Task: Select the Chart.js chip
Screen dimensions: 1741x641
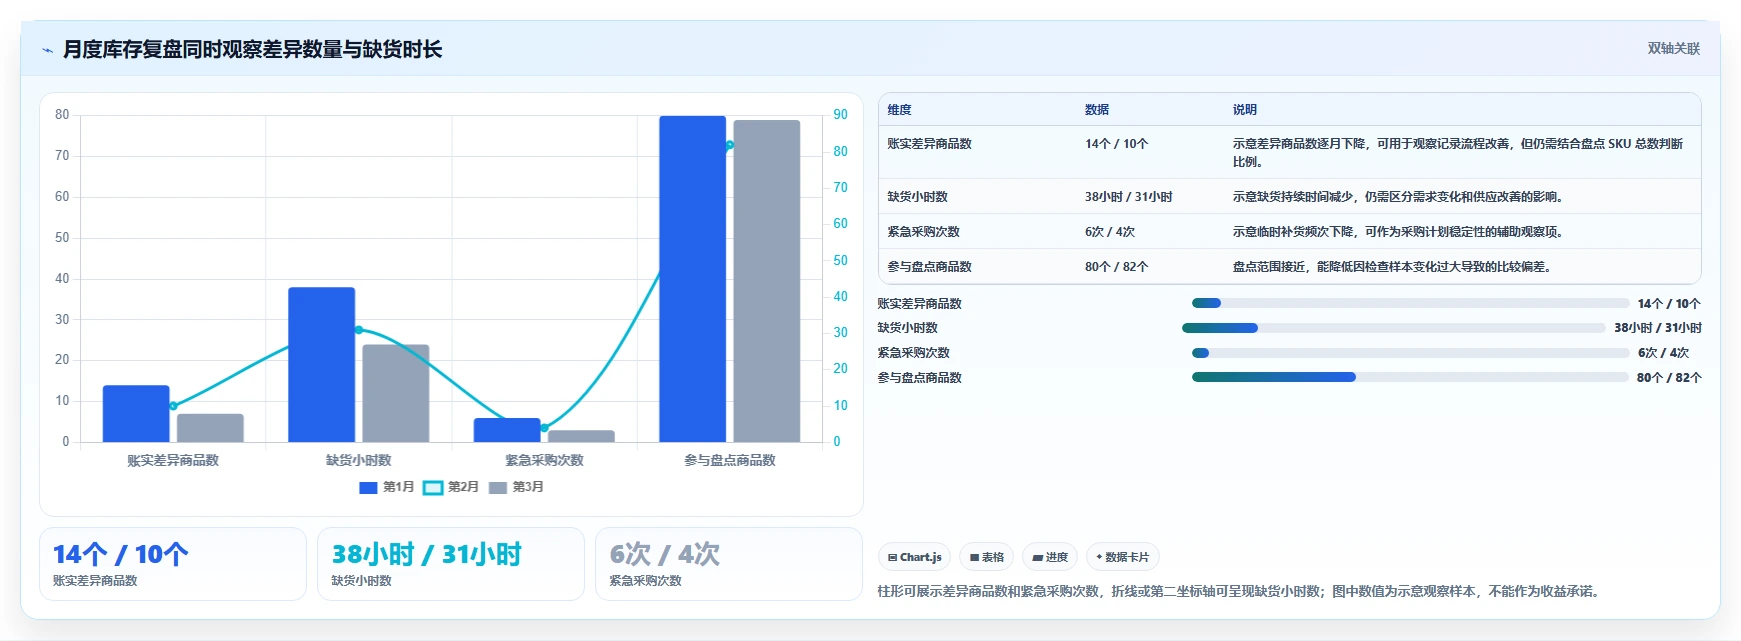Action: pos(914,557)
